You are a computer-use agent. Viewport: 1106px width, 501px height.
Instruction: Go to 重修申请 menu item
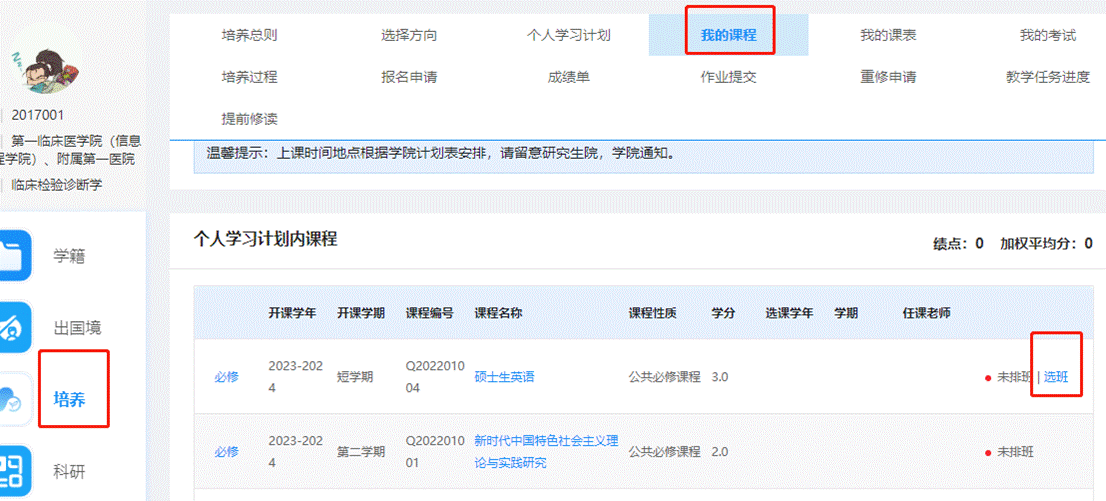[x=888, y=77]
